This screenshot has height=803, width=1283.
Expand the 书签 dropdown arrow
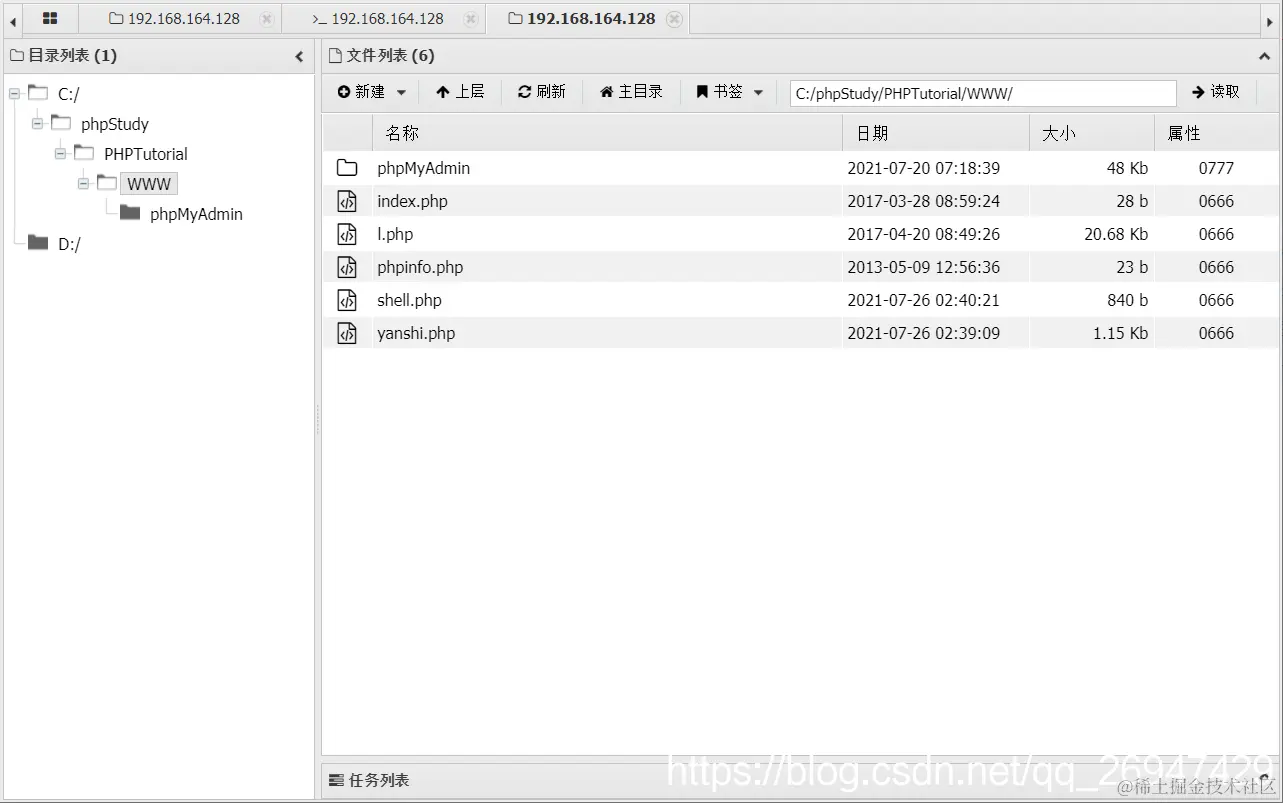click(x=758, y=92)
